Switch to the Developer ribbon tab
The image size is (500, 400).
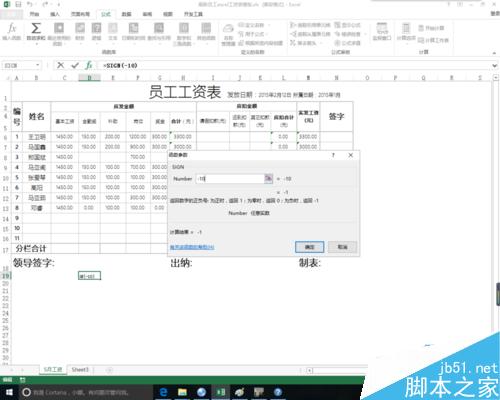(193, 14)
